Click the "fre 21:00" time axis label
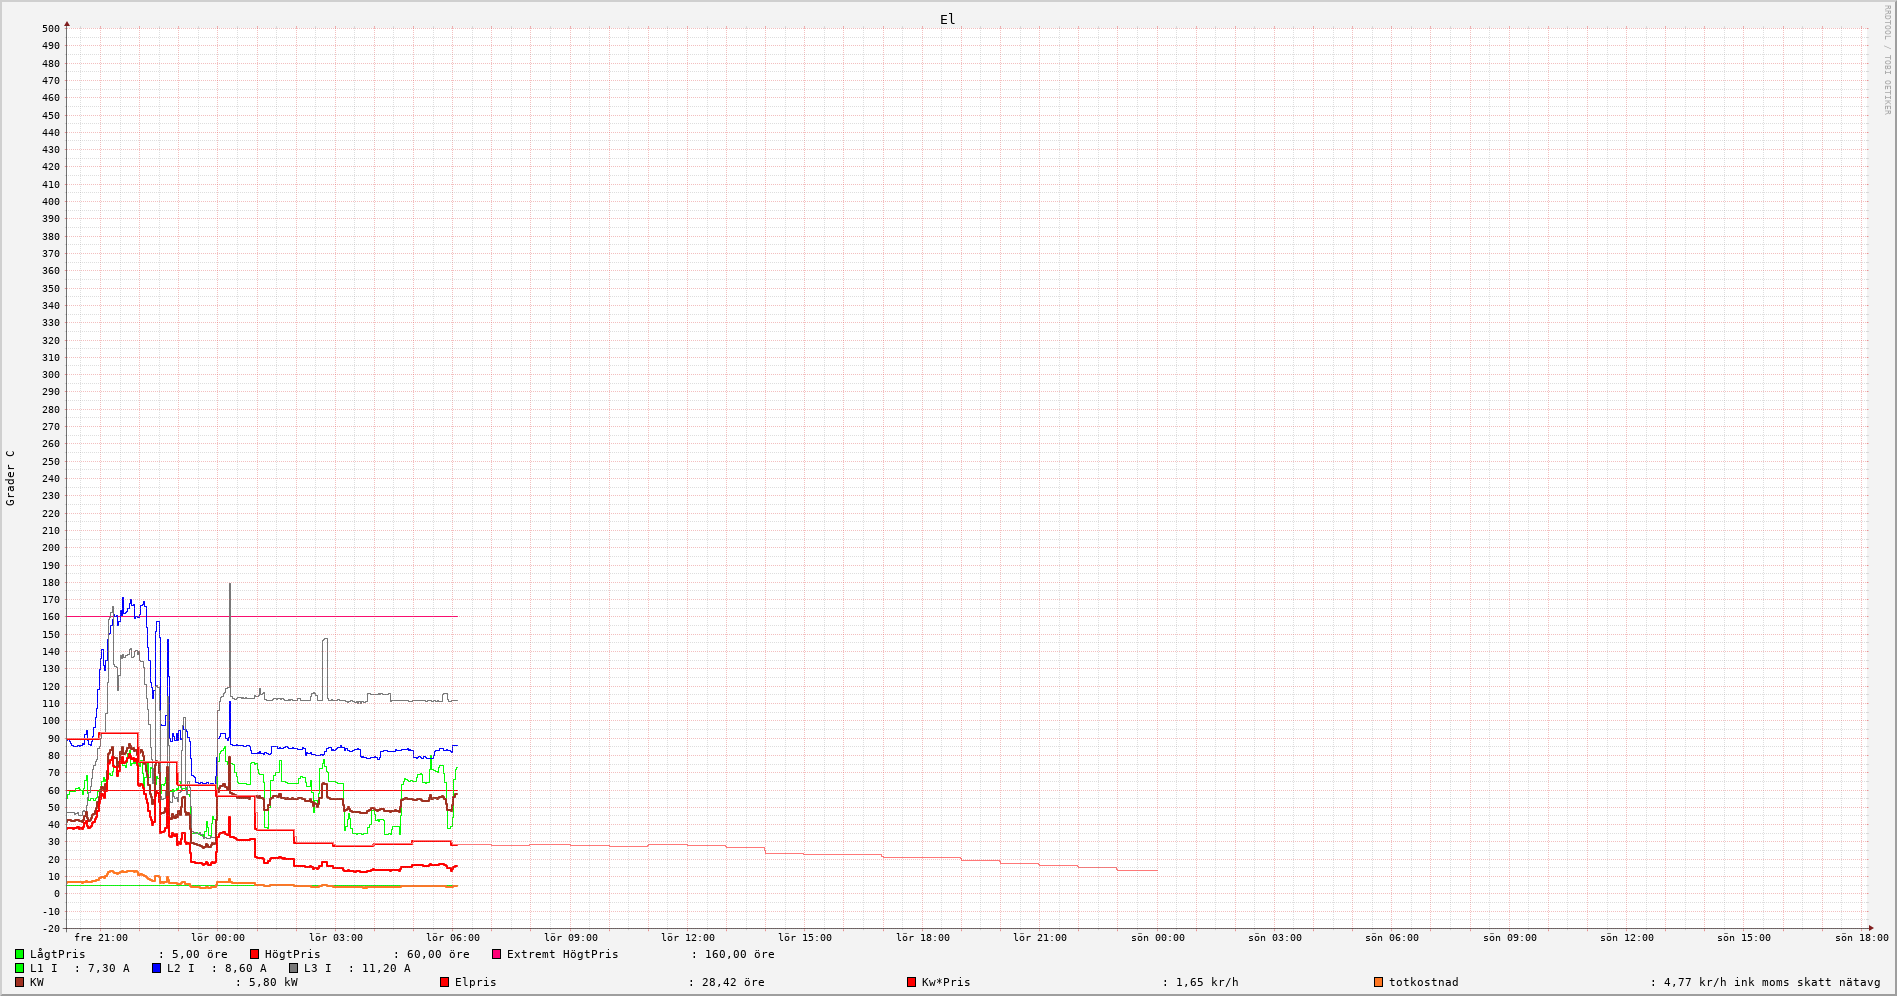Viewport: 1897px width, 996px height. click(x=101, y=938)
